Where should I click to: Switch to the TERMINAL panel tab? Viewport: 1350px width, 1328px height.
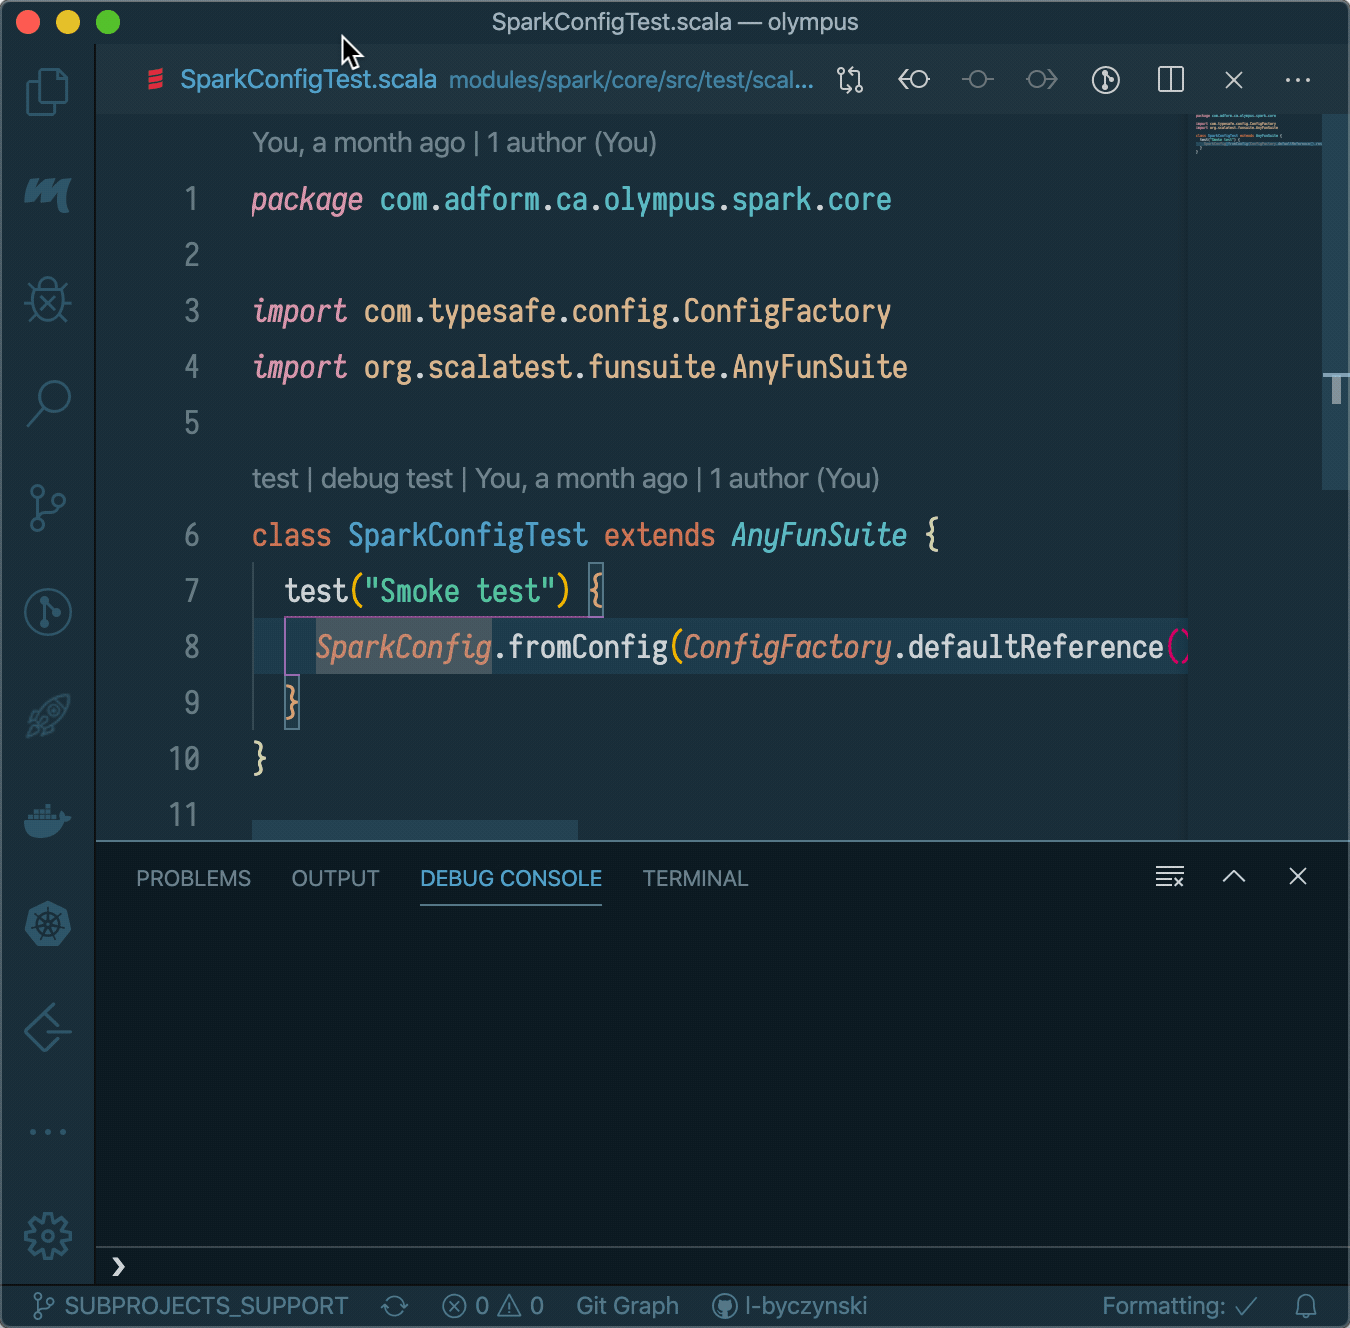click(x=695, y=878)
